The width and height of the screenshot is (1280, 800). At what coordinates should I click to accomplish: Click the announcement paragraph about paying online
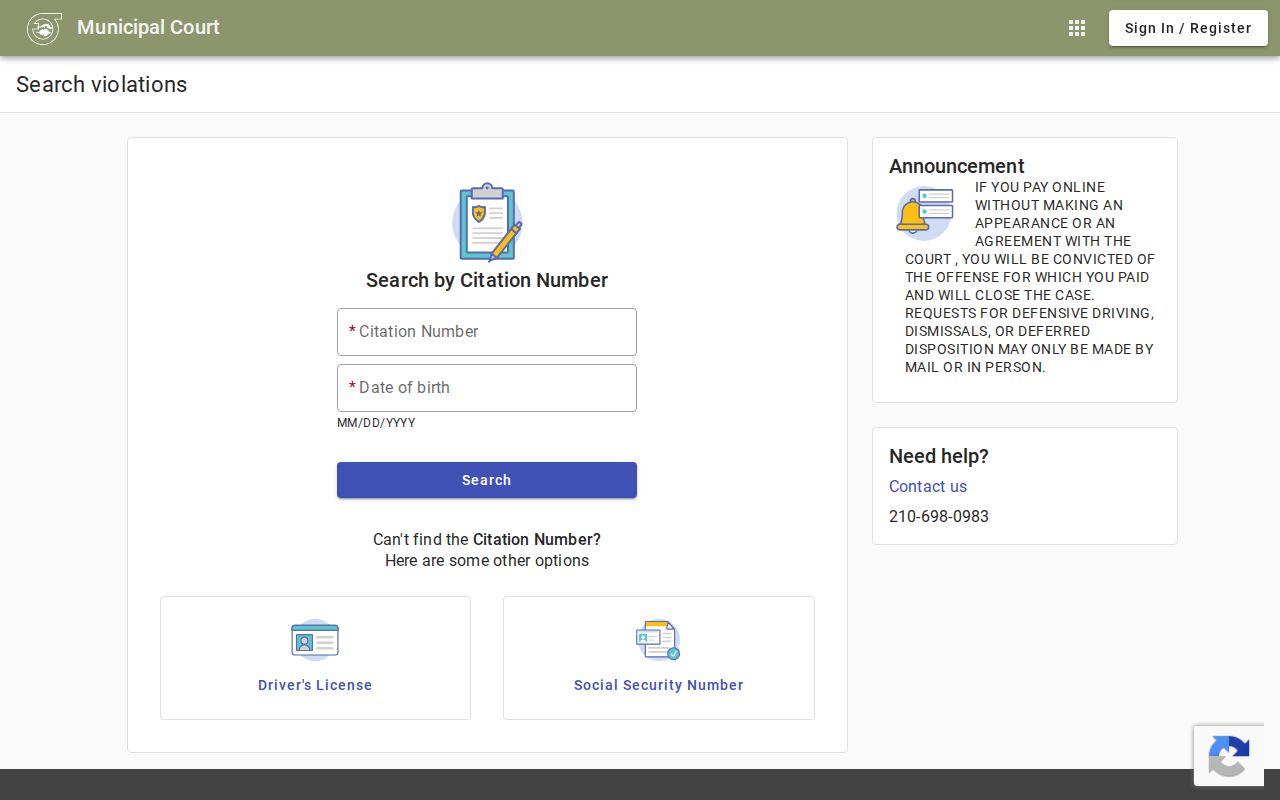pyautogui.click(x=1030, y=277)
